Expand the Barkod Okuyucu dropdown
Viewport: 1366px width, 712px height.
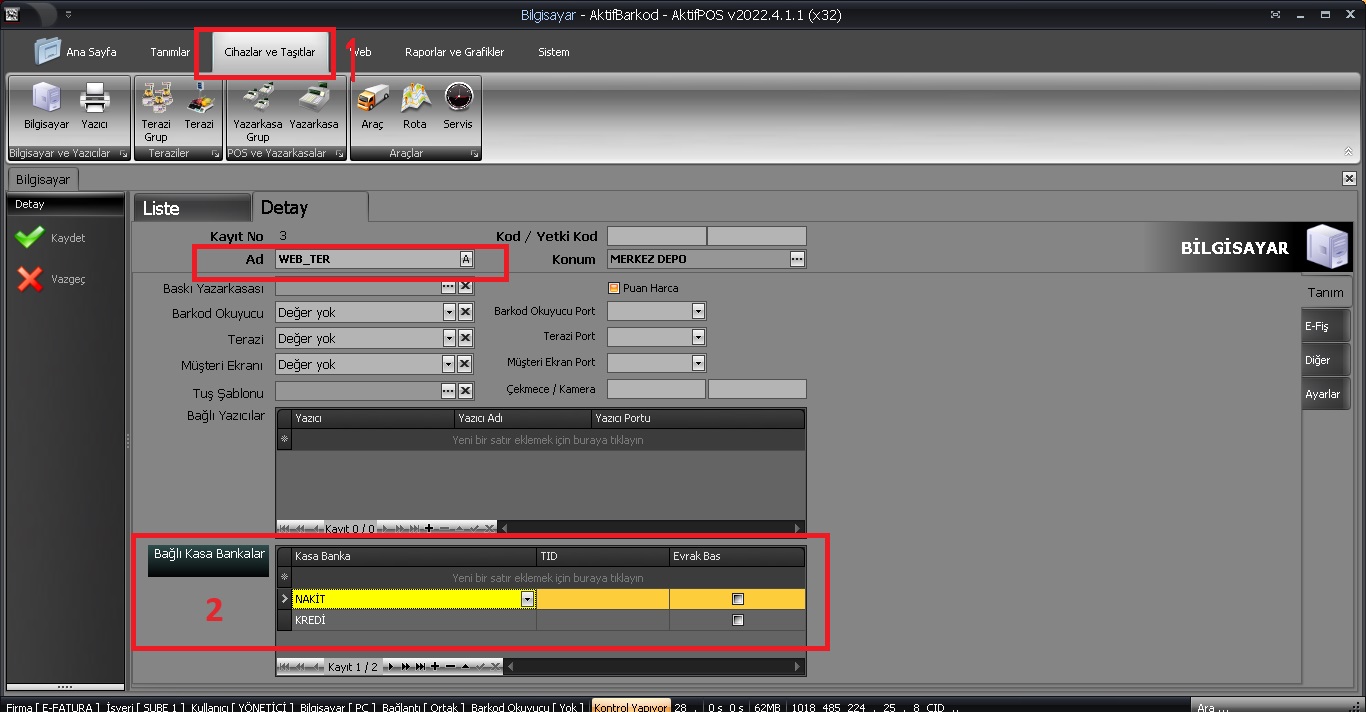point(449,313)
